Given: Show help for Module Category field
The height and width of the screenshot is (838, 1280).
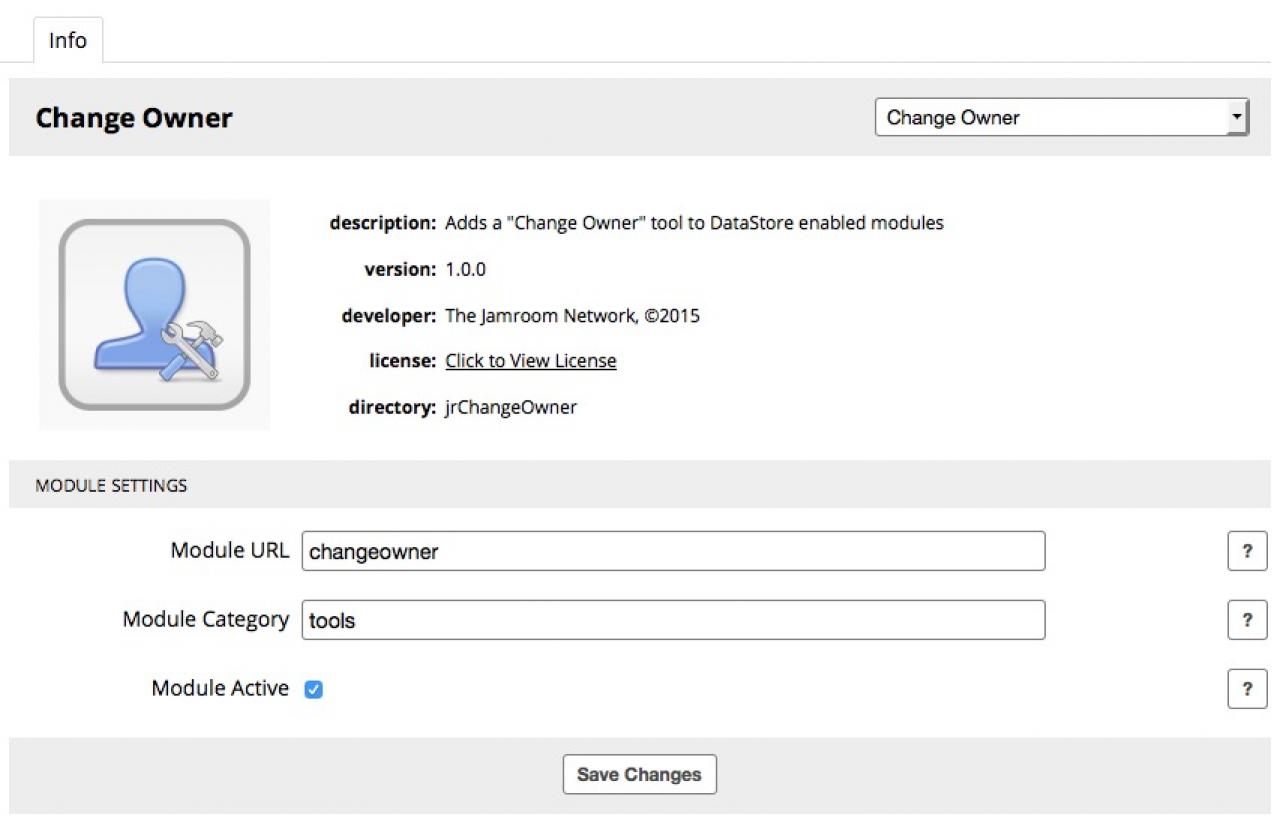Looking at the screenshot, I should [x=1247, y=620].
